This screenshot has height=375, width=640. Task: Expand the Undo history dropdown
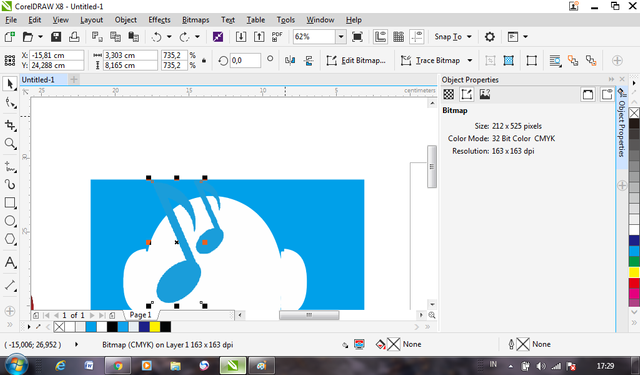click(x=169, y=37)
